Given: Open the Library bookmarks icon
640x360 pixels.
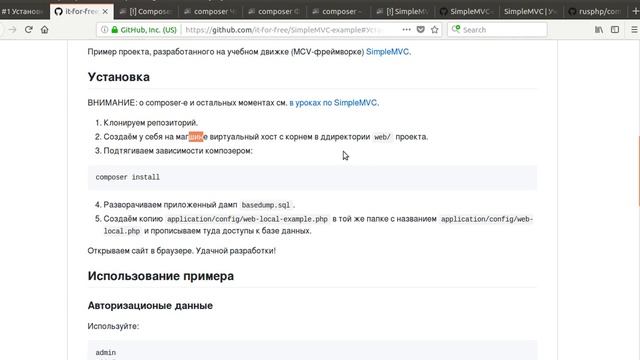Looking at the screenshot, I should coord(599,29).
